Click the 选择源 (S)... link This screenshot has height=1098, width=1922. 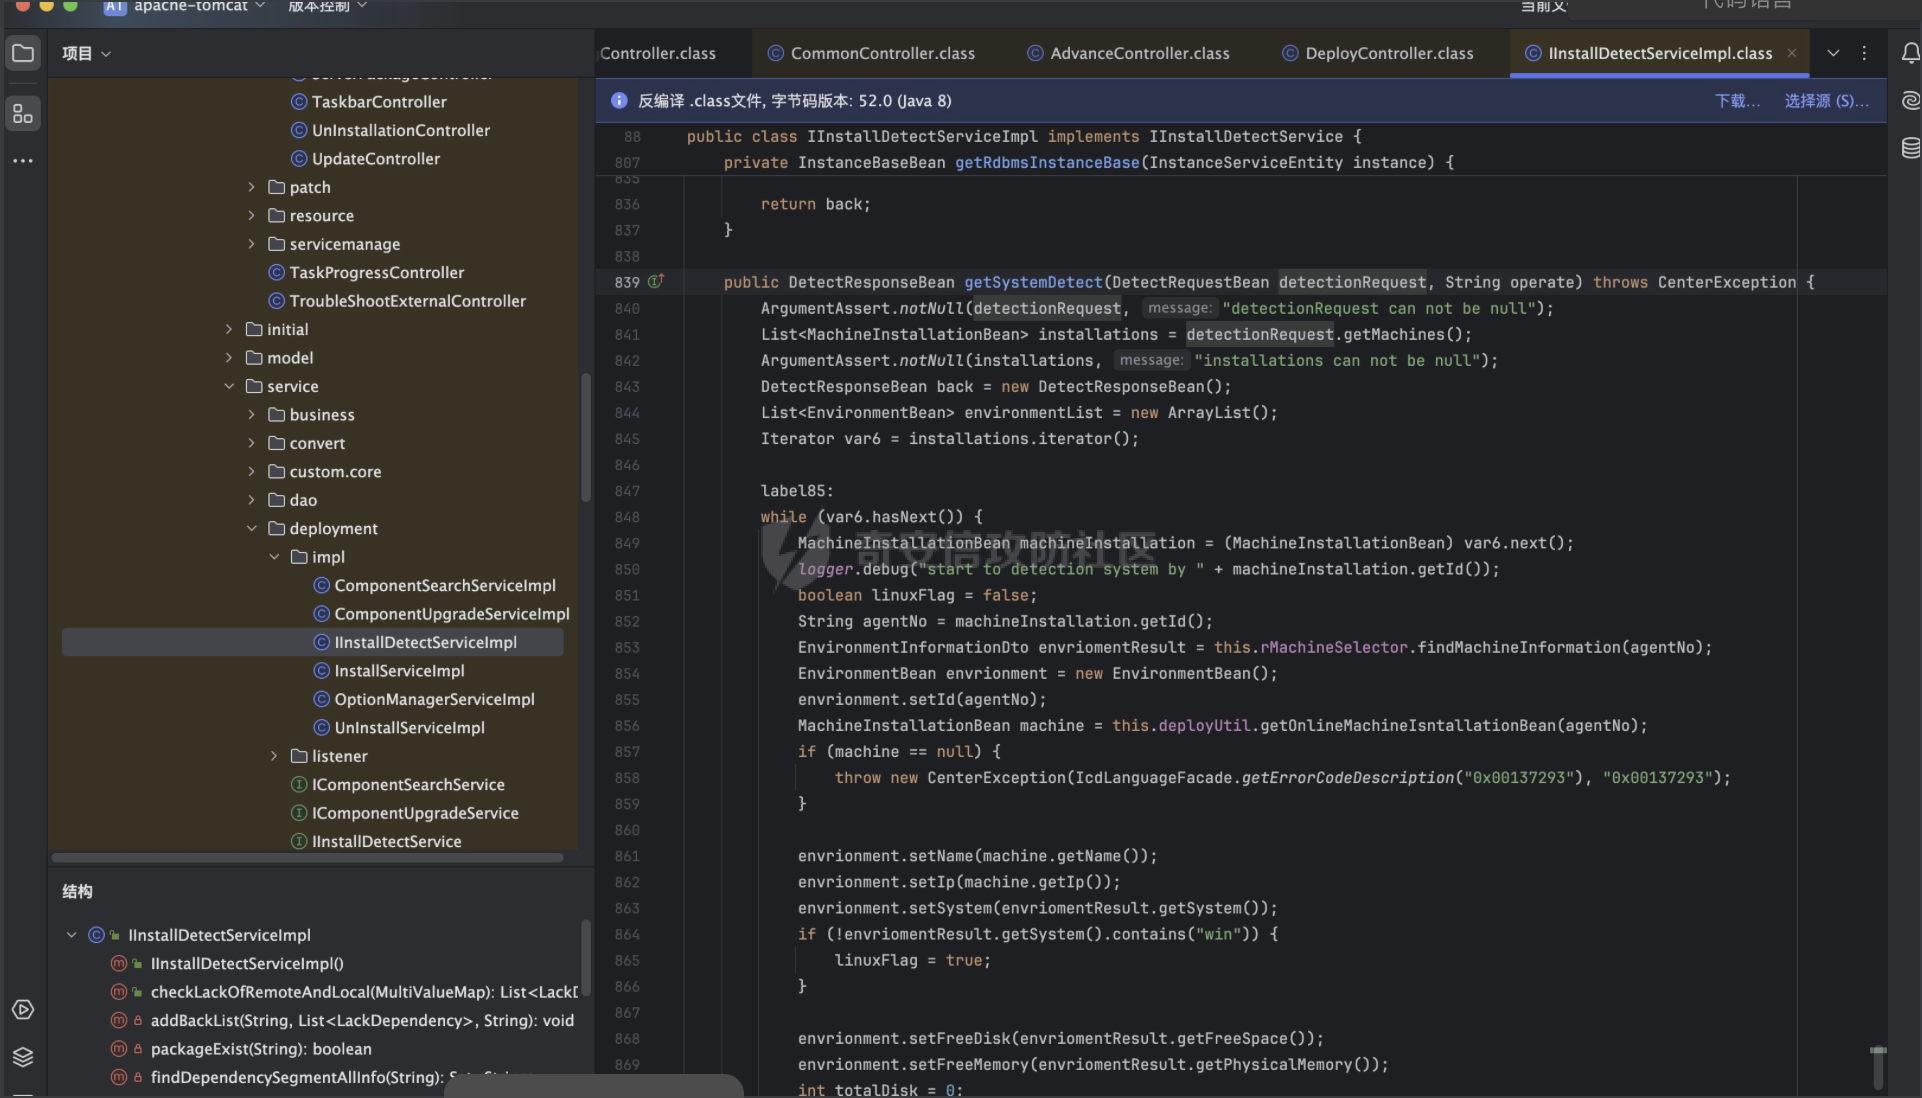(1826, 101)
